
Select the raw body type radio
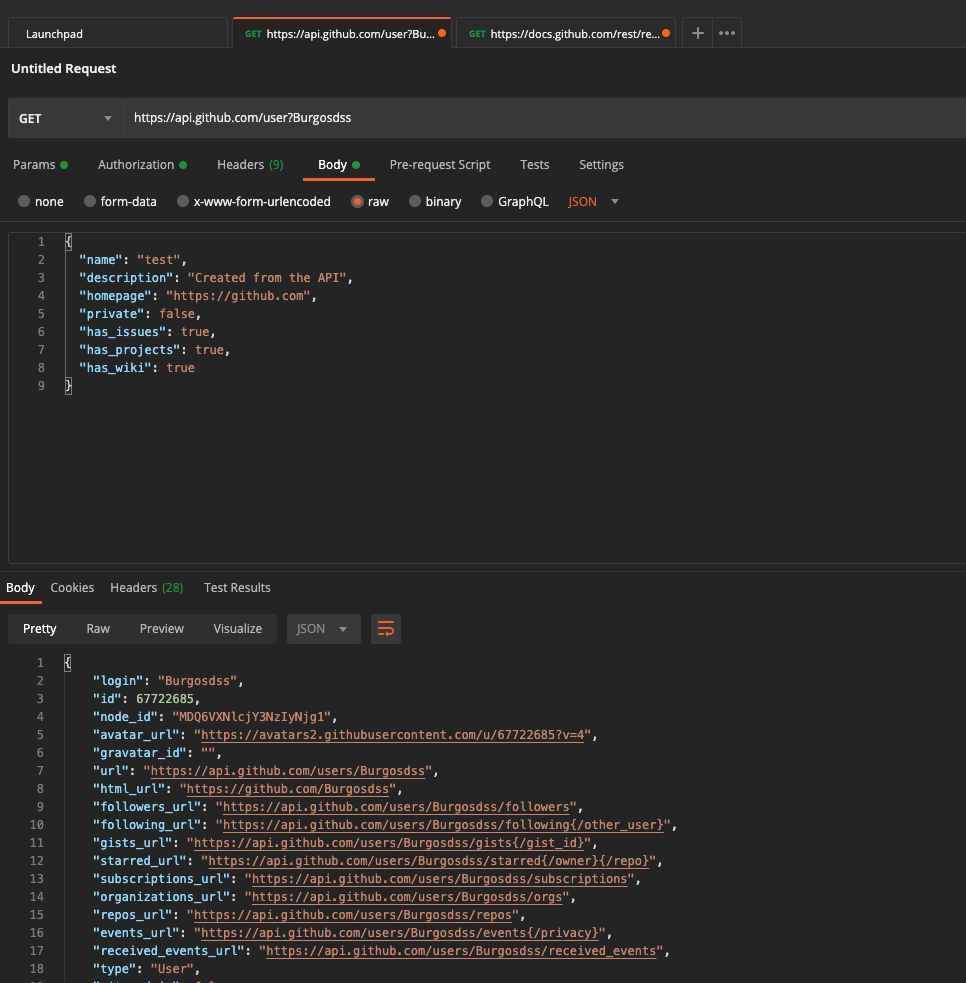(x=357, y=201)
